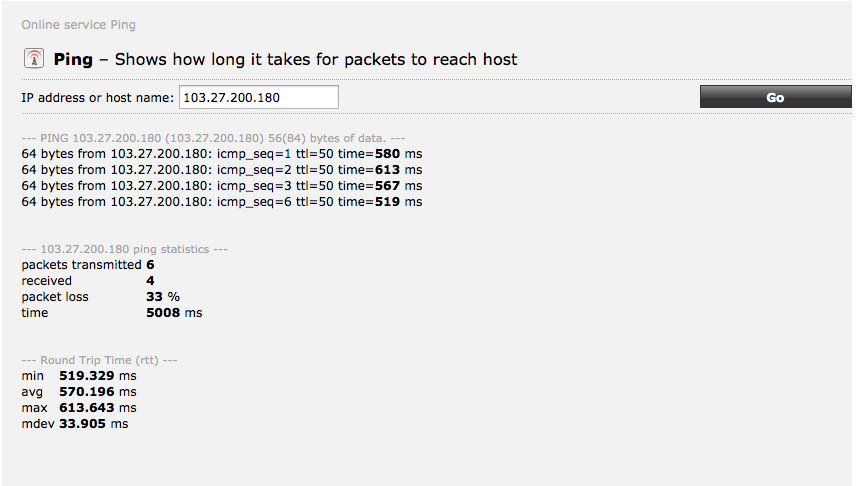Click the "IP address or host name" label
Image resolution: width=857 pixels, height=486 pixels.
click(x=97, y=97)
